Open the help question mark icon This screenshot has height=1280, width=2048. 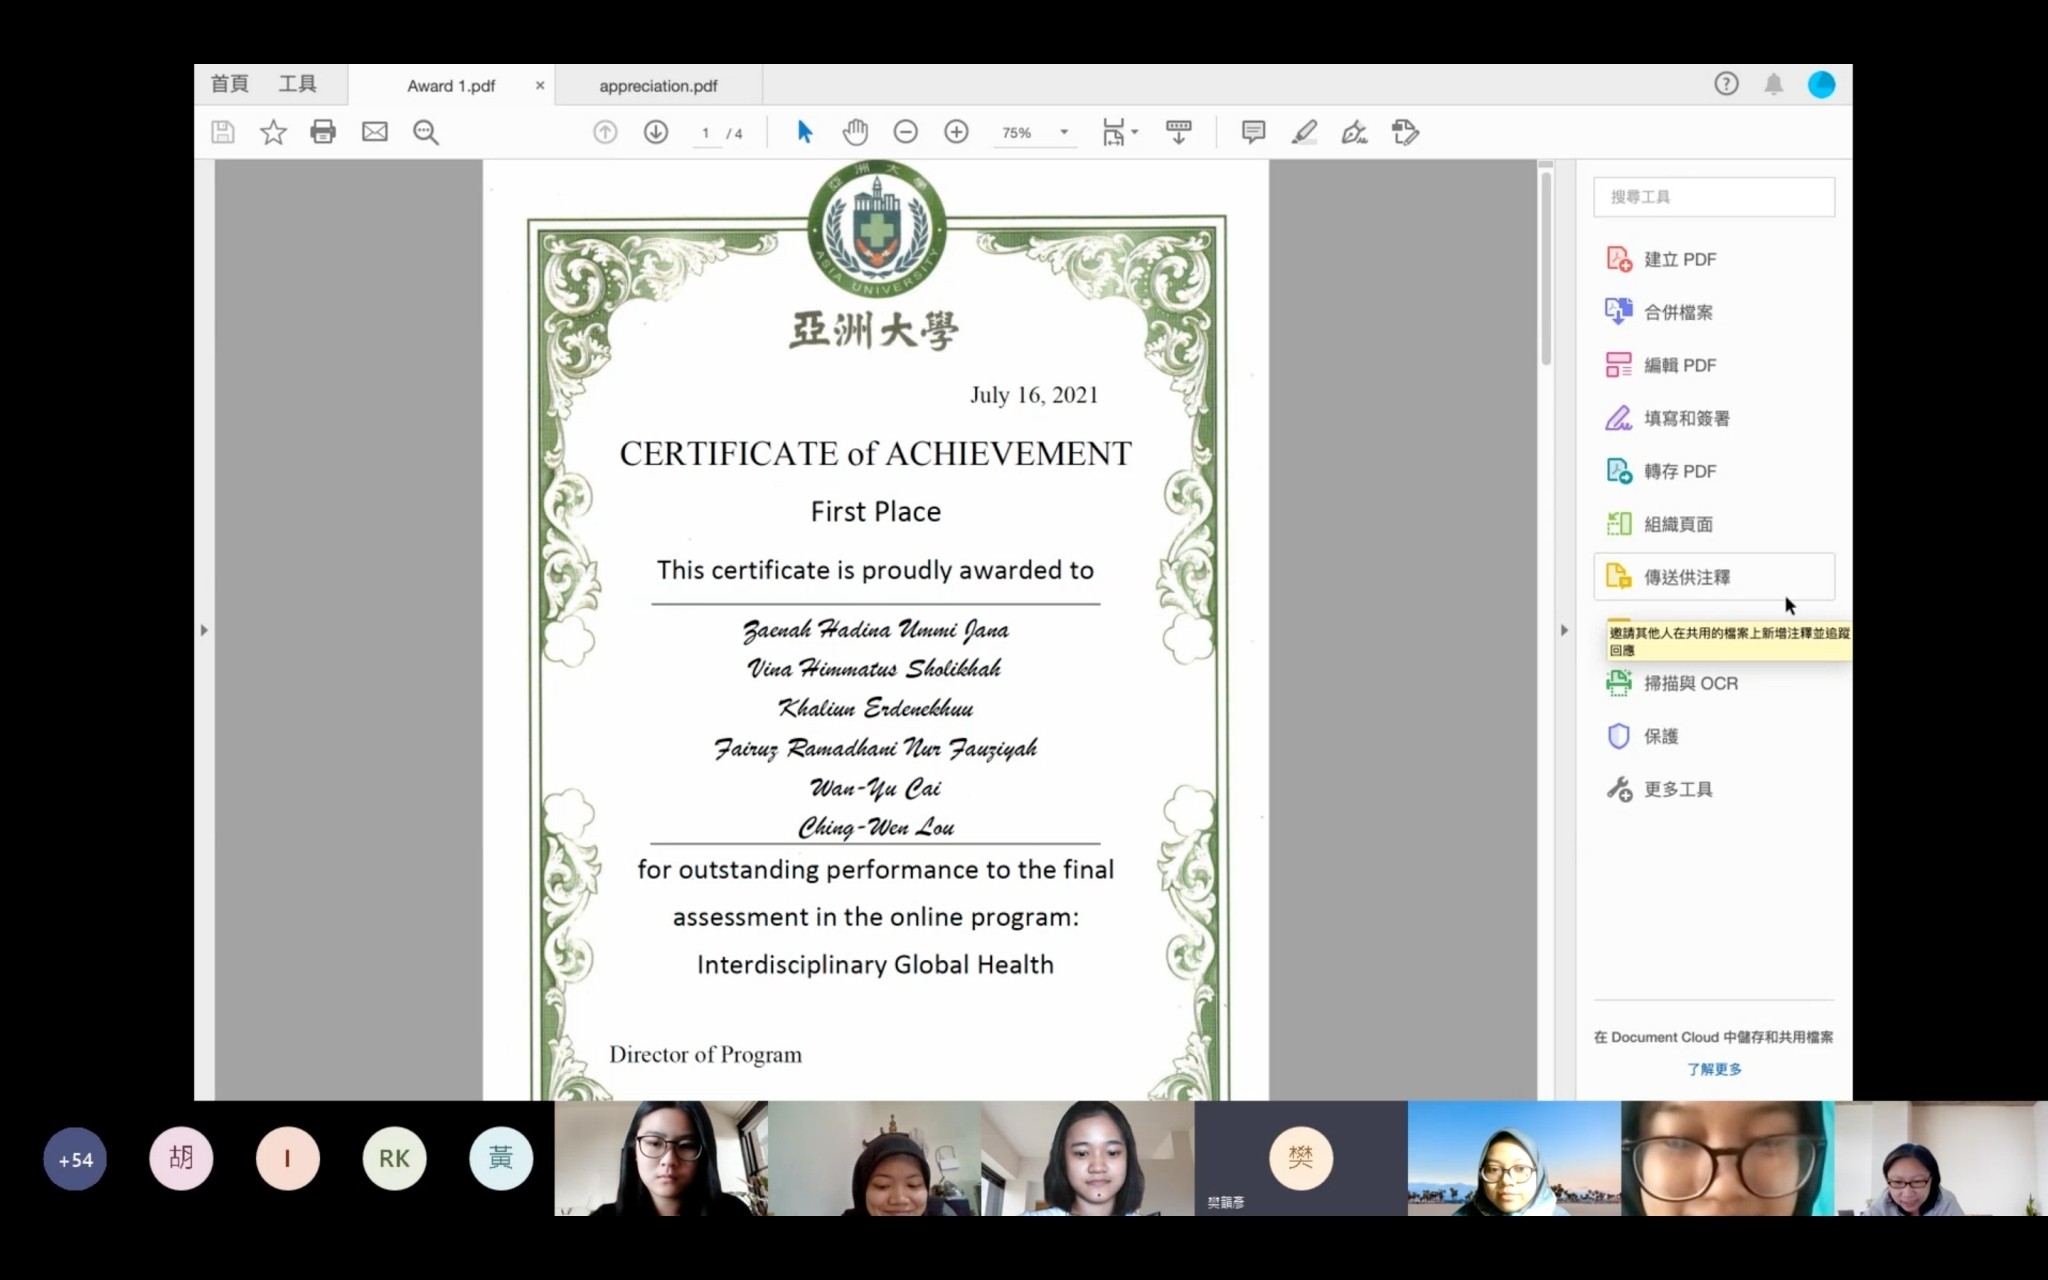1726,84
